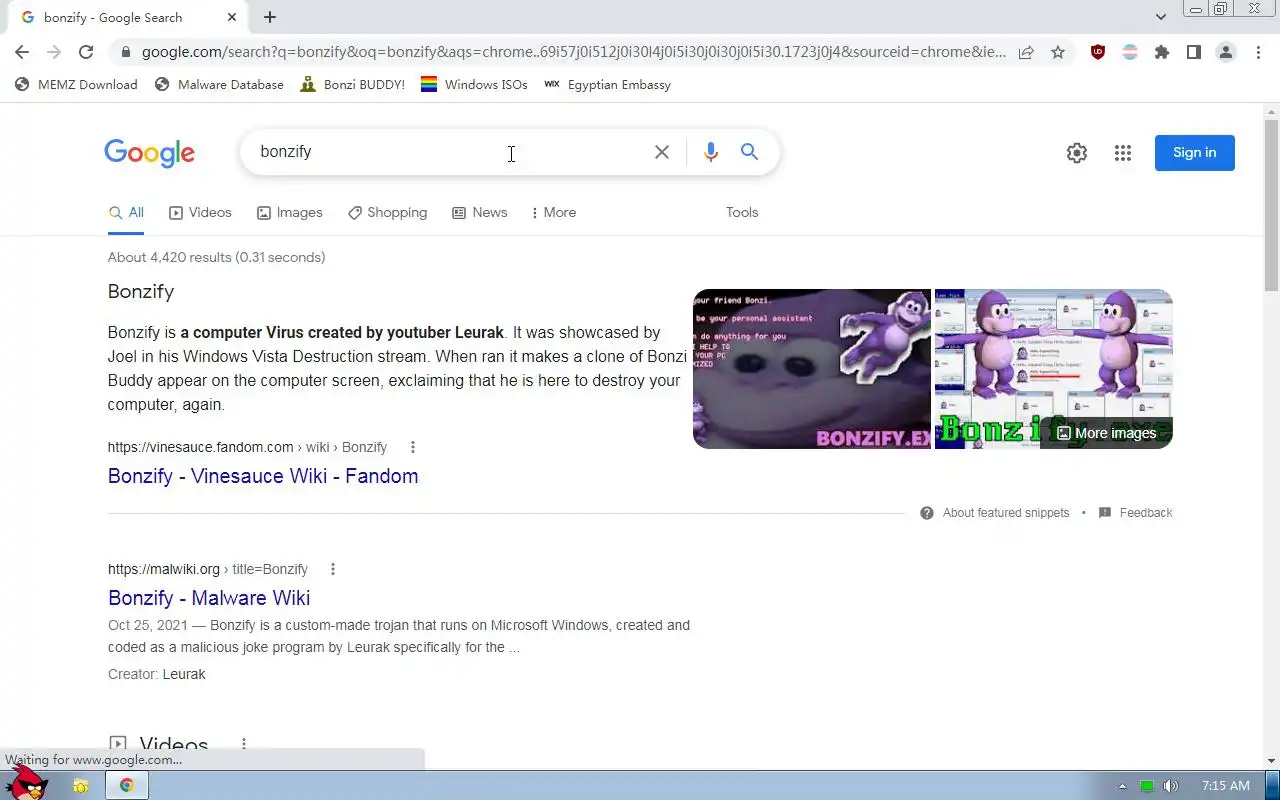Screen dimensions: 1280x800
Task: Expand the More search categories menu
Action: pyautogui.click(x=554, y=213)
